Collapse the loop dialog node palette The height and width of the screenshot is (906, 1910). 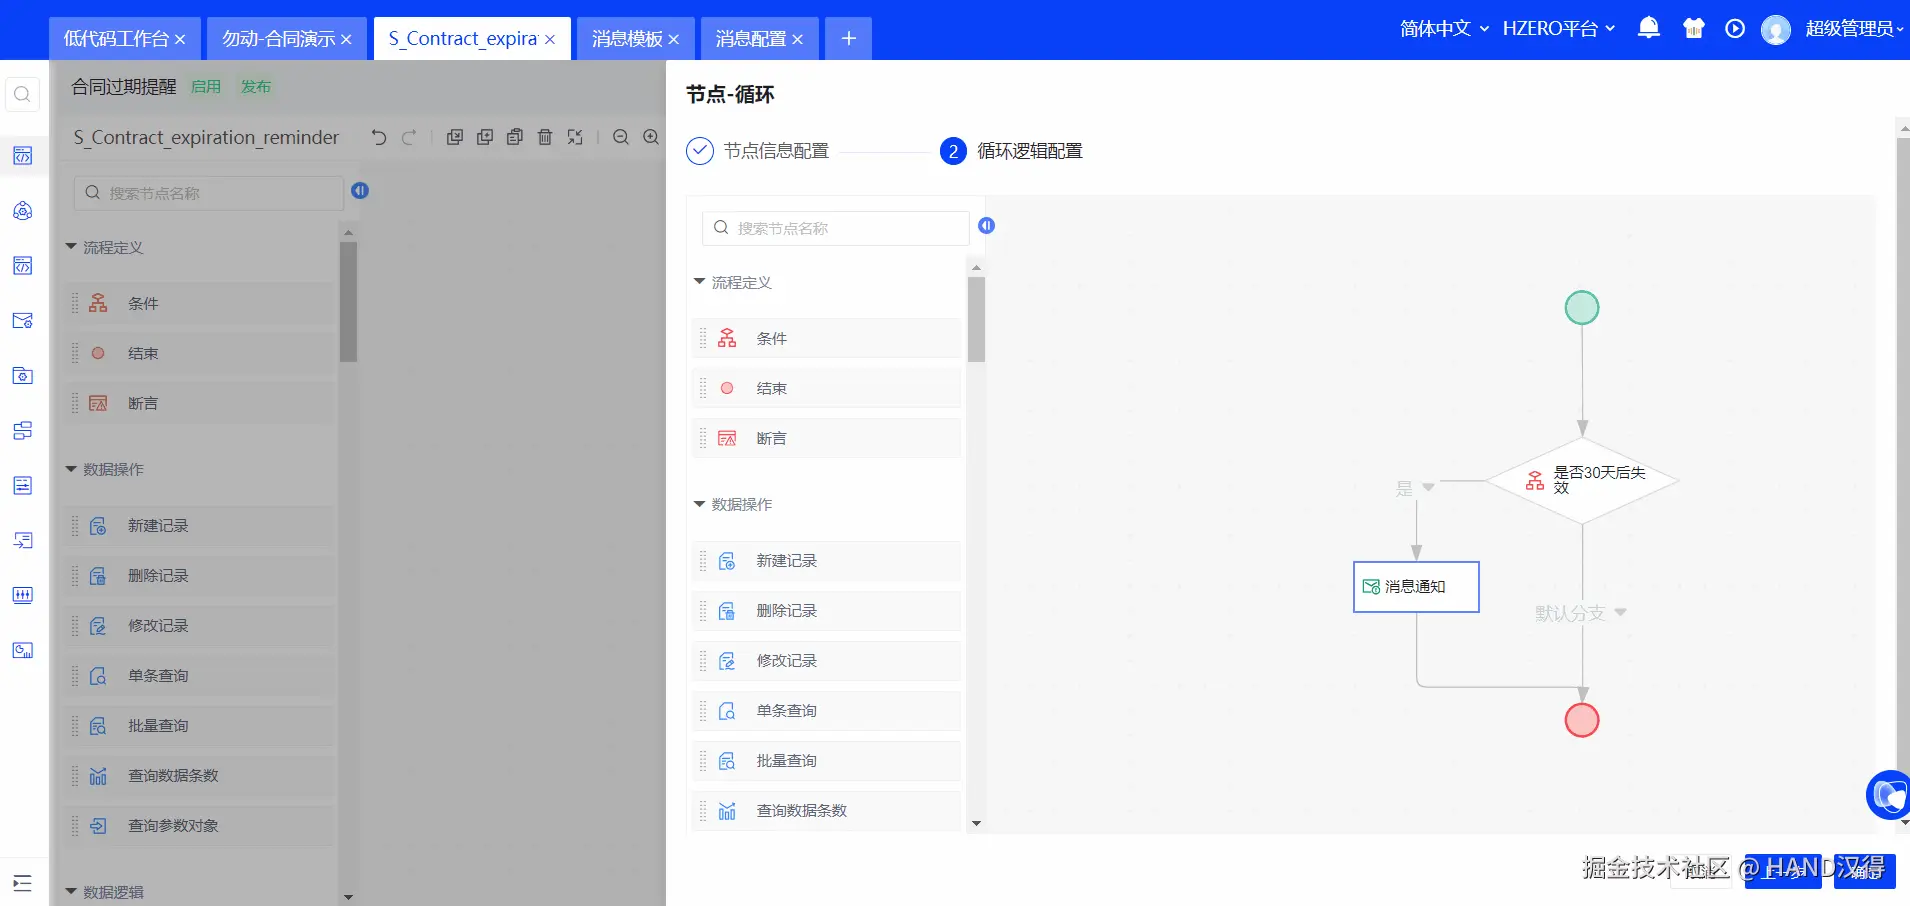tap(987, 226)
